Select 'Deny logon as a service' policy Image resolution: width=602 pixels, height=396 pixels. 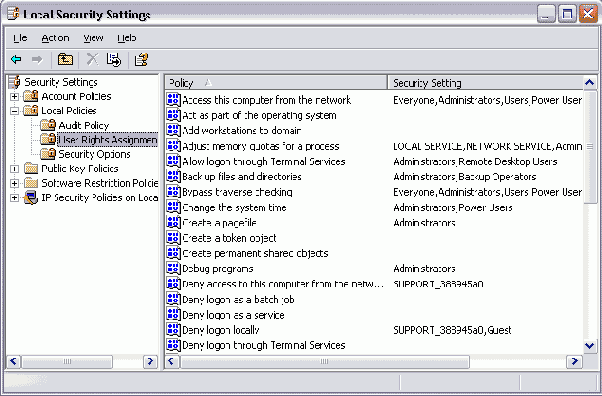[x=233, y=315]
